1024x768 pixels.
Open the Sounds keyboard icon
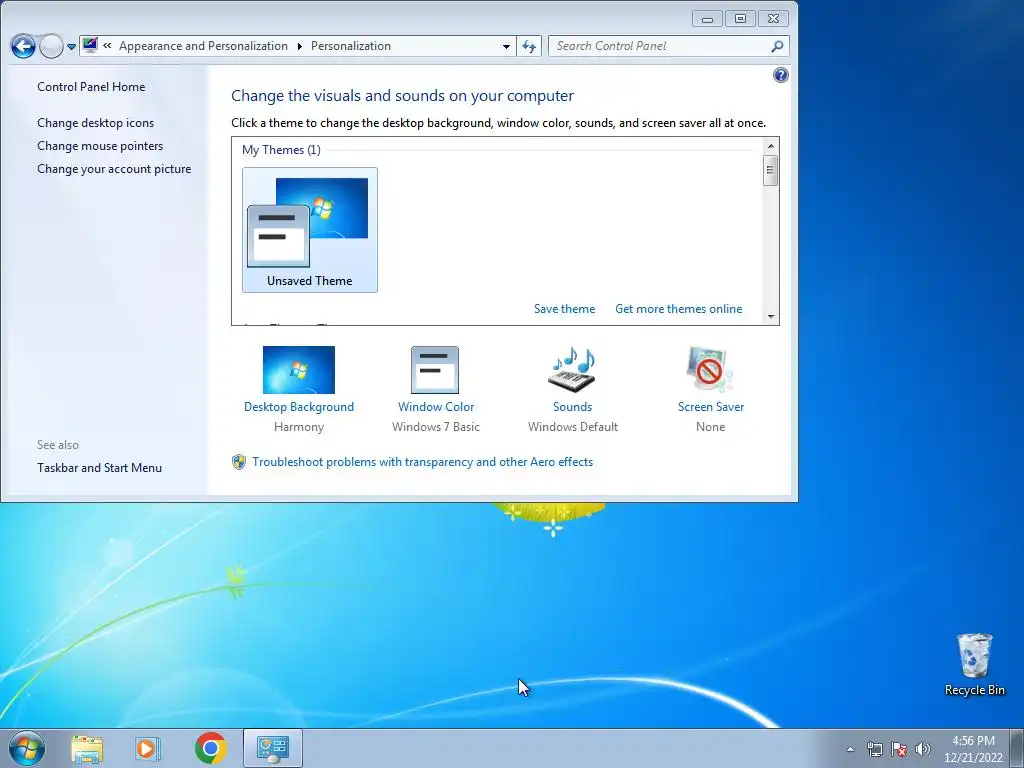pos(572,370)
